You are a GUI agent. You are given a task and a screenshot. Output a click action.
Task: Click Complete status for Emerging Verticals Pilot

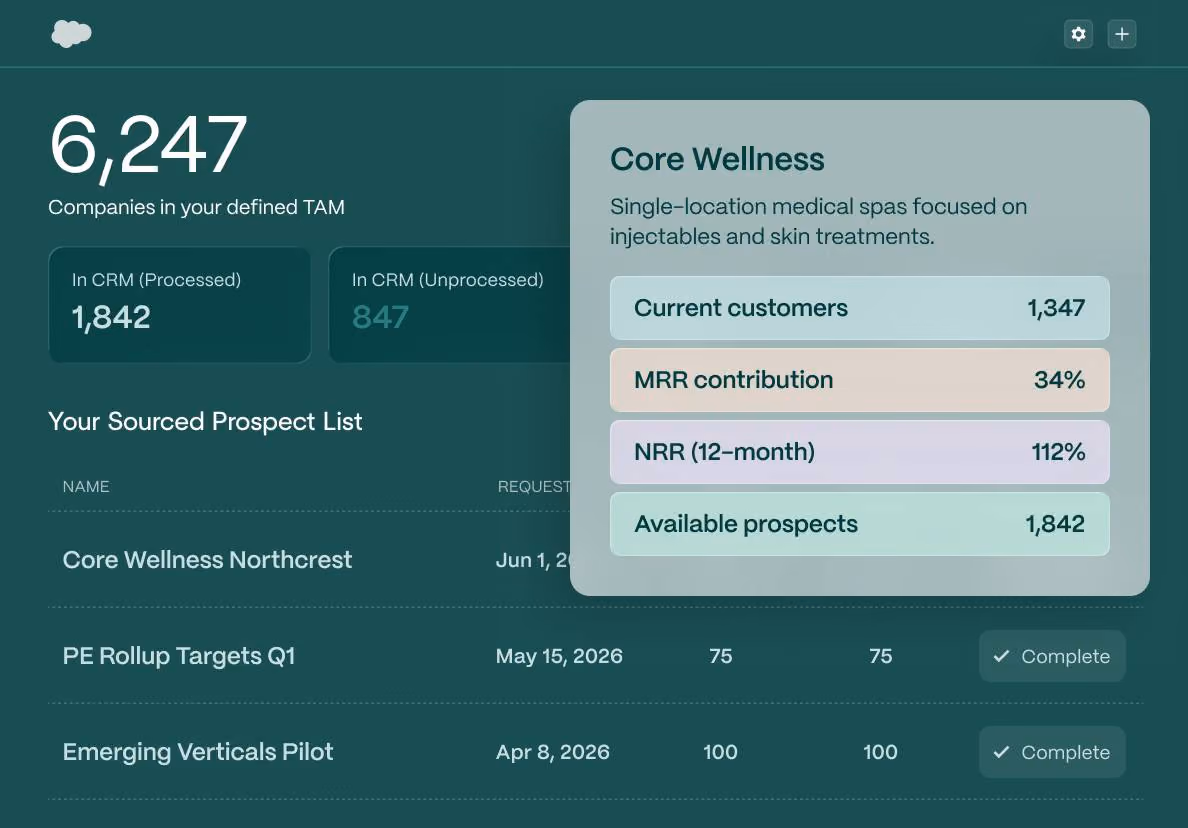1052,752
